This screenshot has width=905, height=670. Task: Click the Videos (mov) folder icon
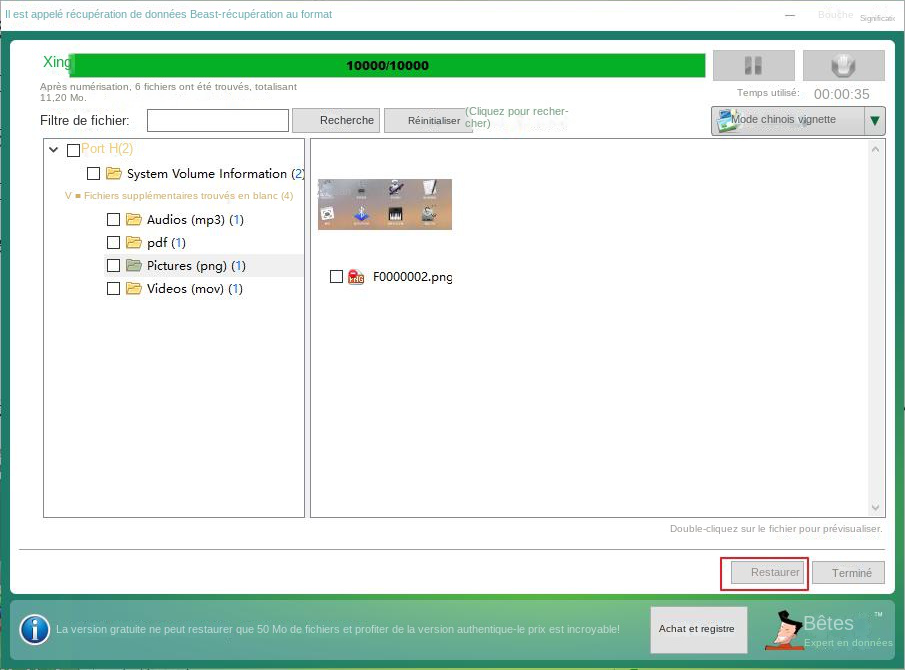pos(134,289)
